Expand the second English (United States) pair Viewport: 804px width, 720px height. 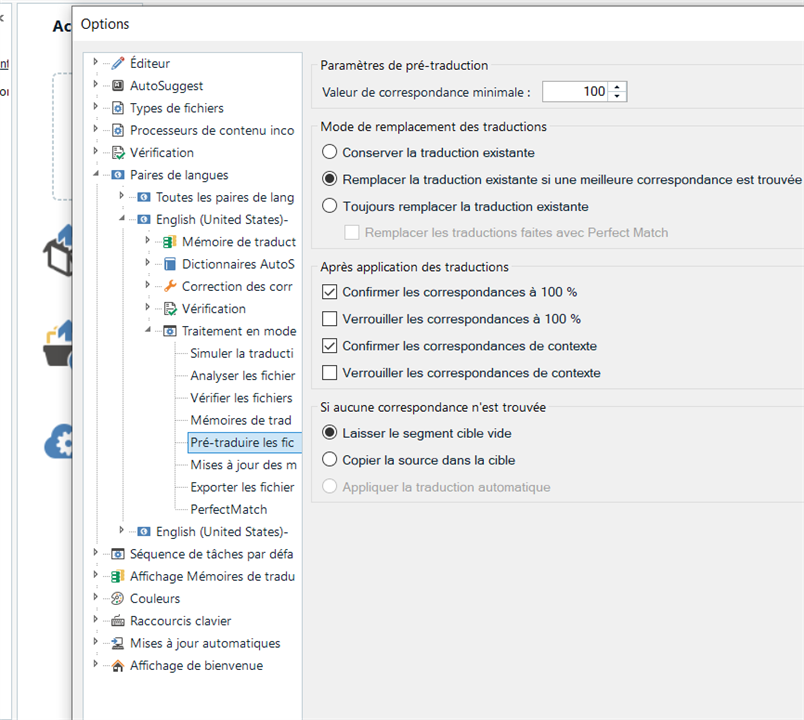click(x=122, y=530)
